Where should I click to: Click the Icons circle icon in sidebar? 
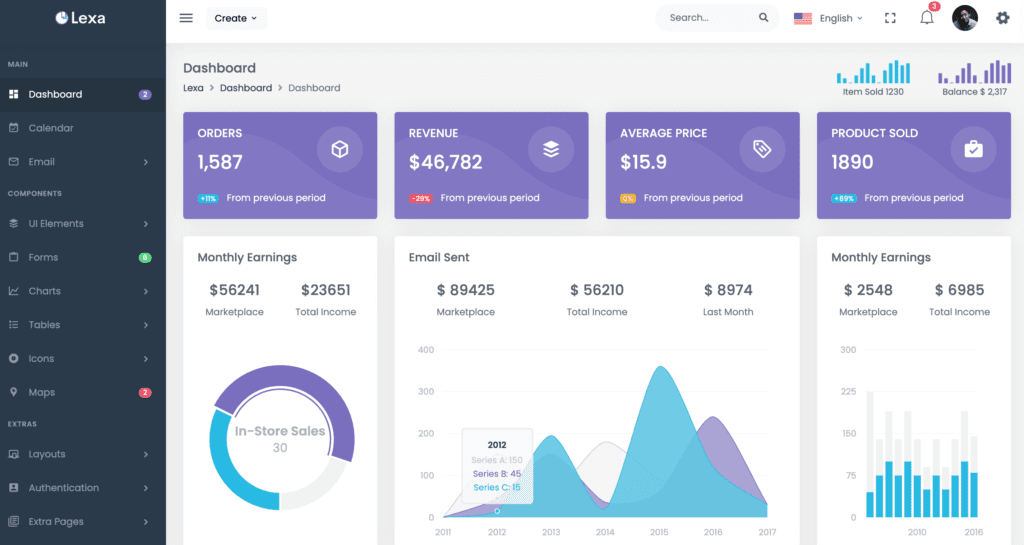13,358
